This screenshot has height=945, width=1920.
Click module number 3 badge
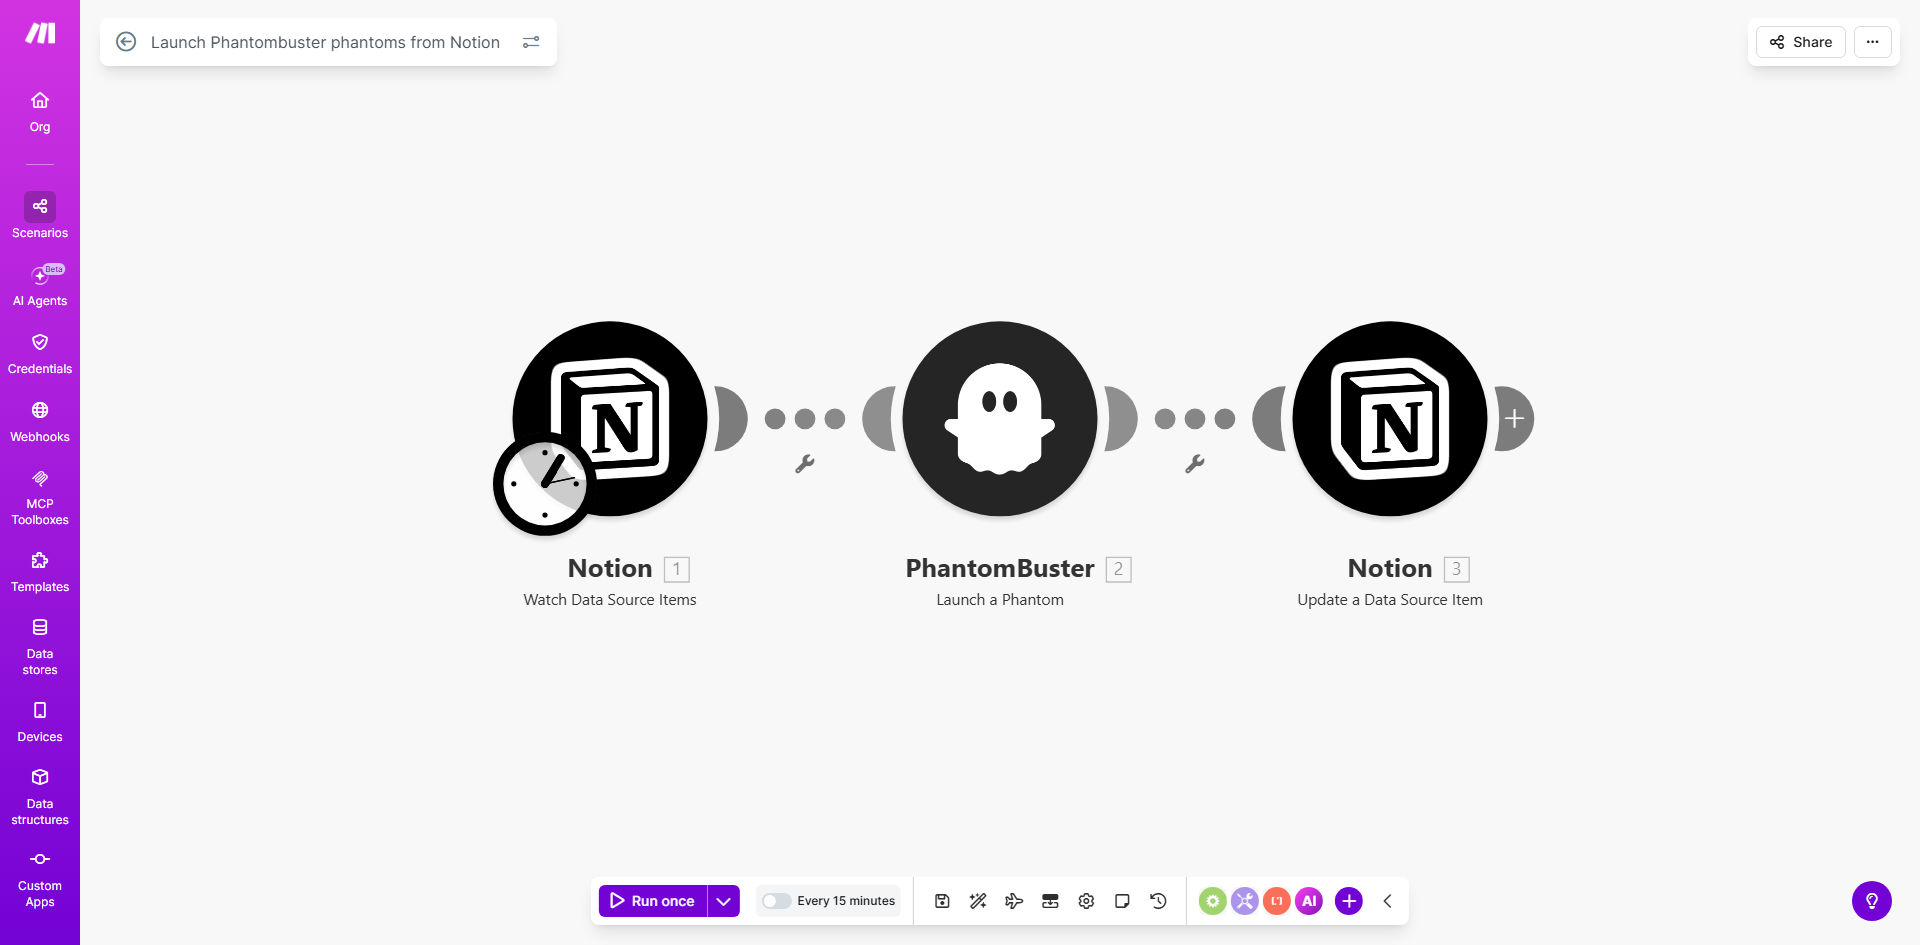pyautogui.click(x=1457, y=569)
